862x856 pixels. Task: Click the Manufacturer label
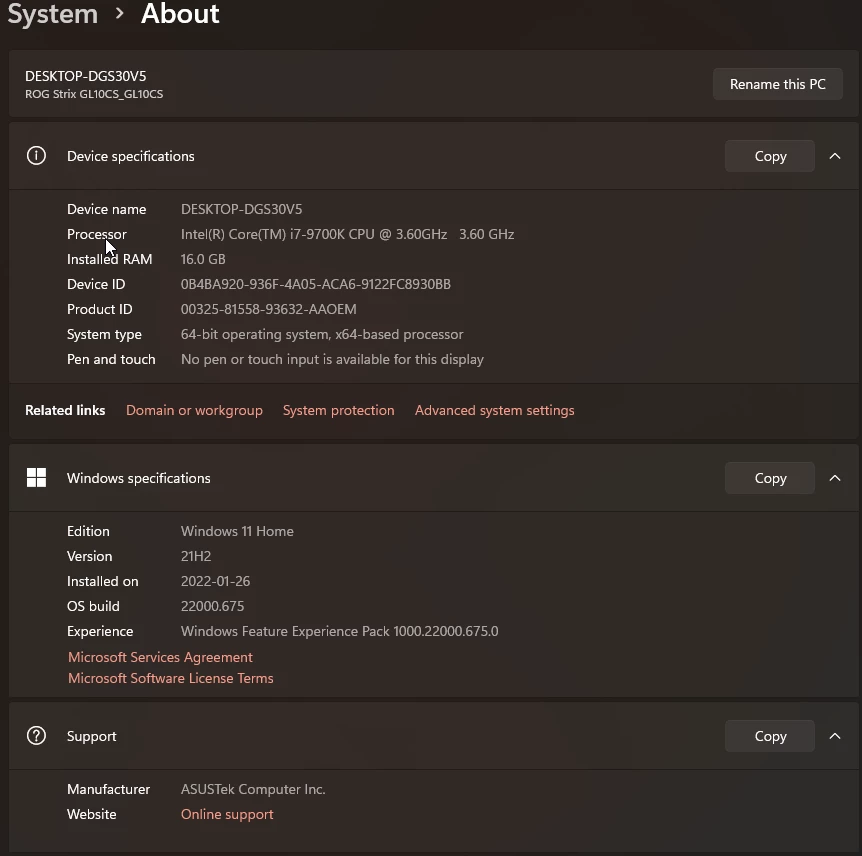click(108, 789)
